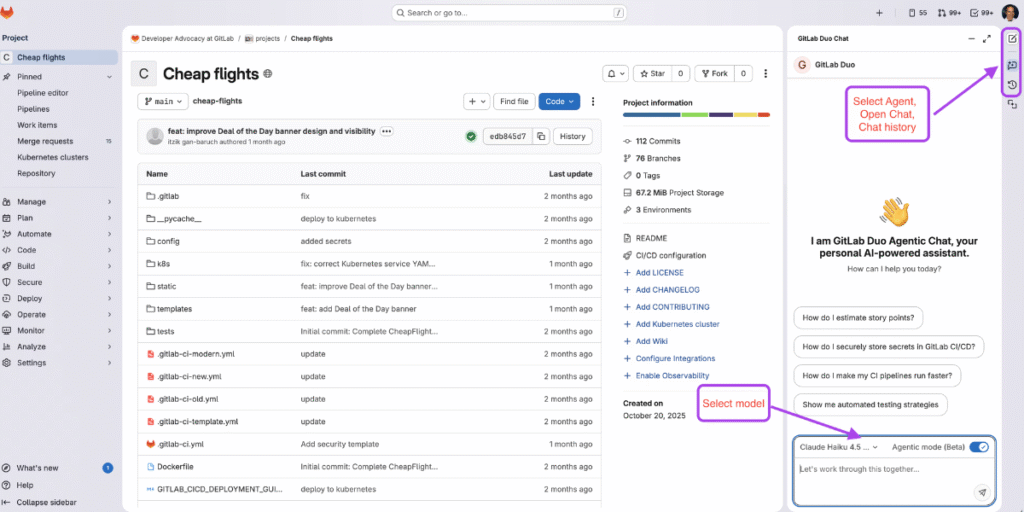
Task: Click the green pipeline passed status icon
Action: pyautogui.click(x=470, y=136)
